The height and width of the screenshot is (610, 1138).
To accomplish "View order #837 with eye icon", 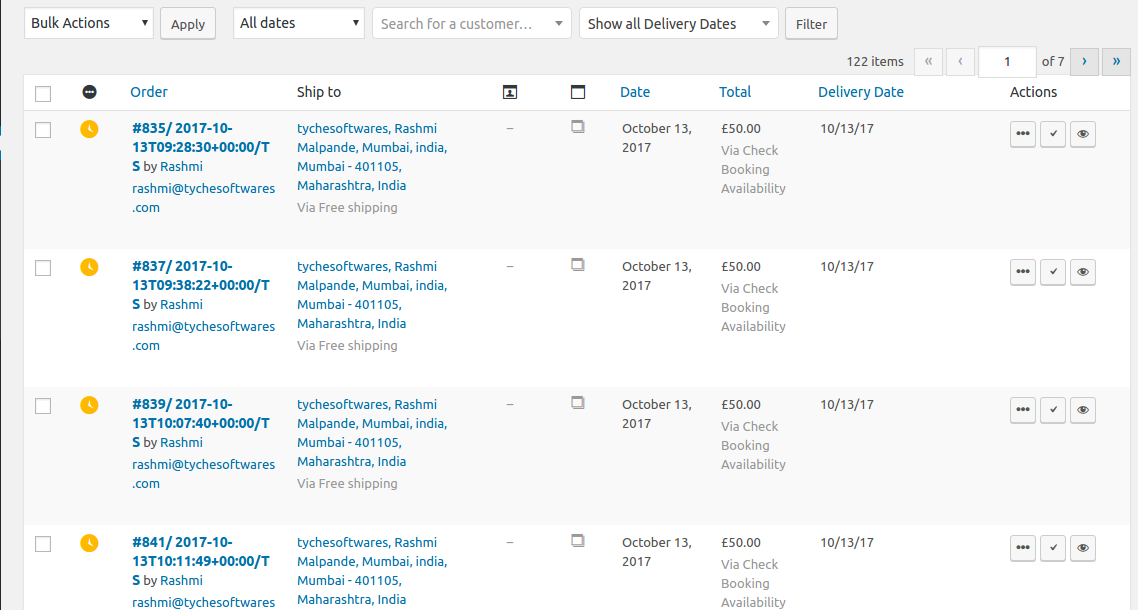I will click(1083, 272).
